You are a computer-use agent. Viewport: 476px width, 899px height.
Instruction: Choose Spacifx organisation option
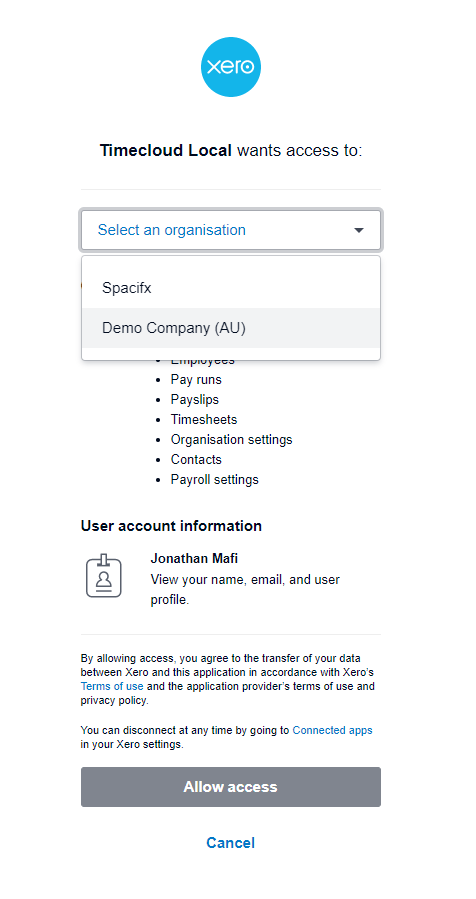pyautogui.click(x=231, y=288)
